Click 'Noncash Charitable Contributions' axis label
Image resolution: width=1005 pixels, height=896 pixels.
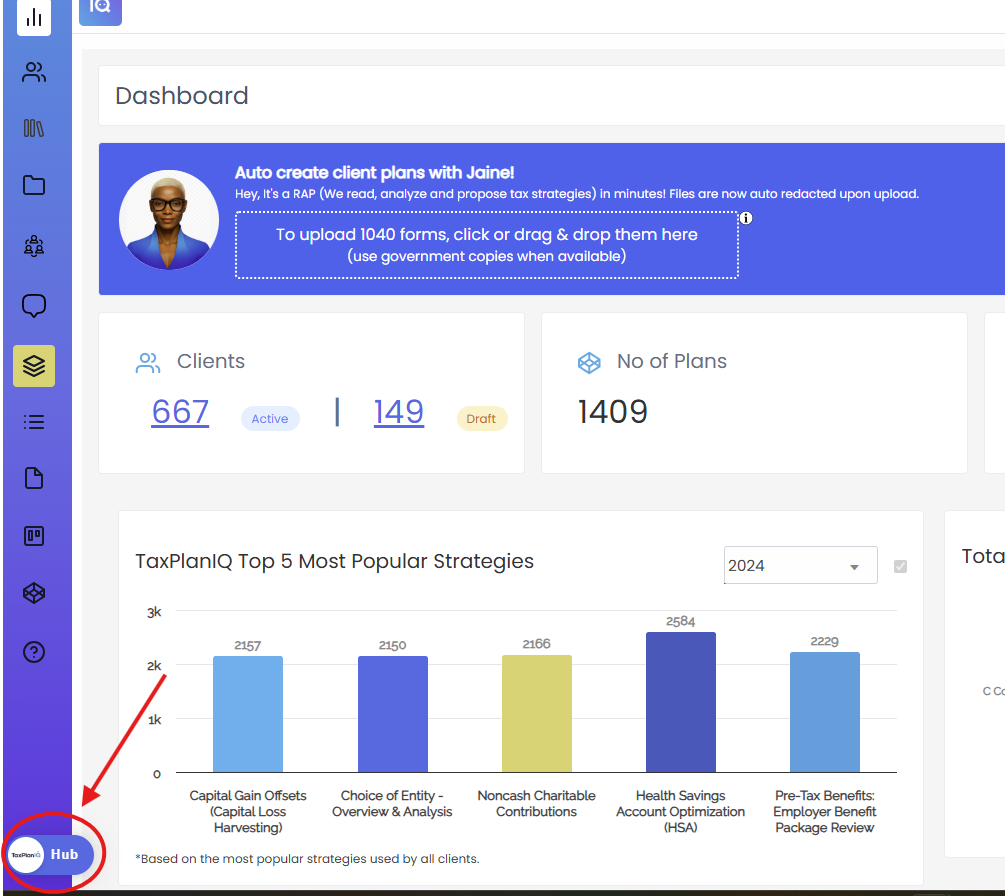[x=536, y=804]
